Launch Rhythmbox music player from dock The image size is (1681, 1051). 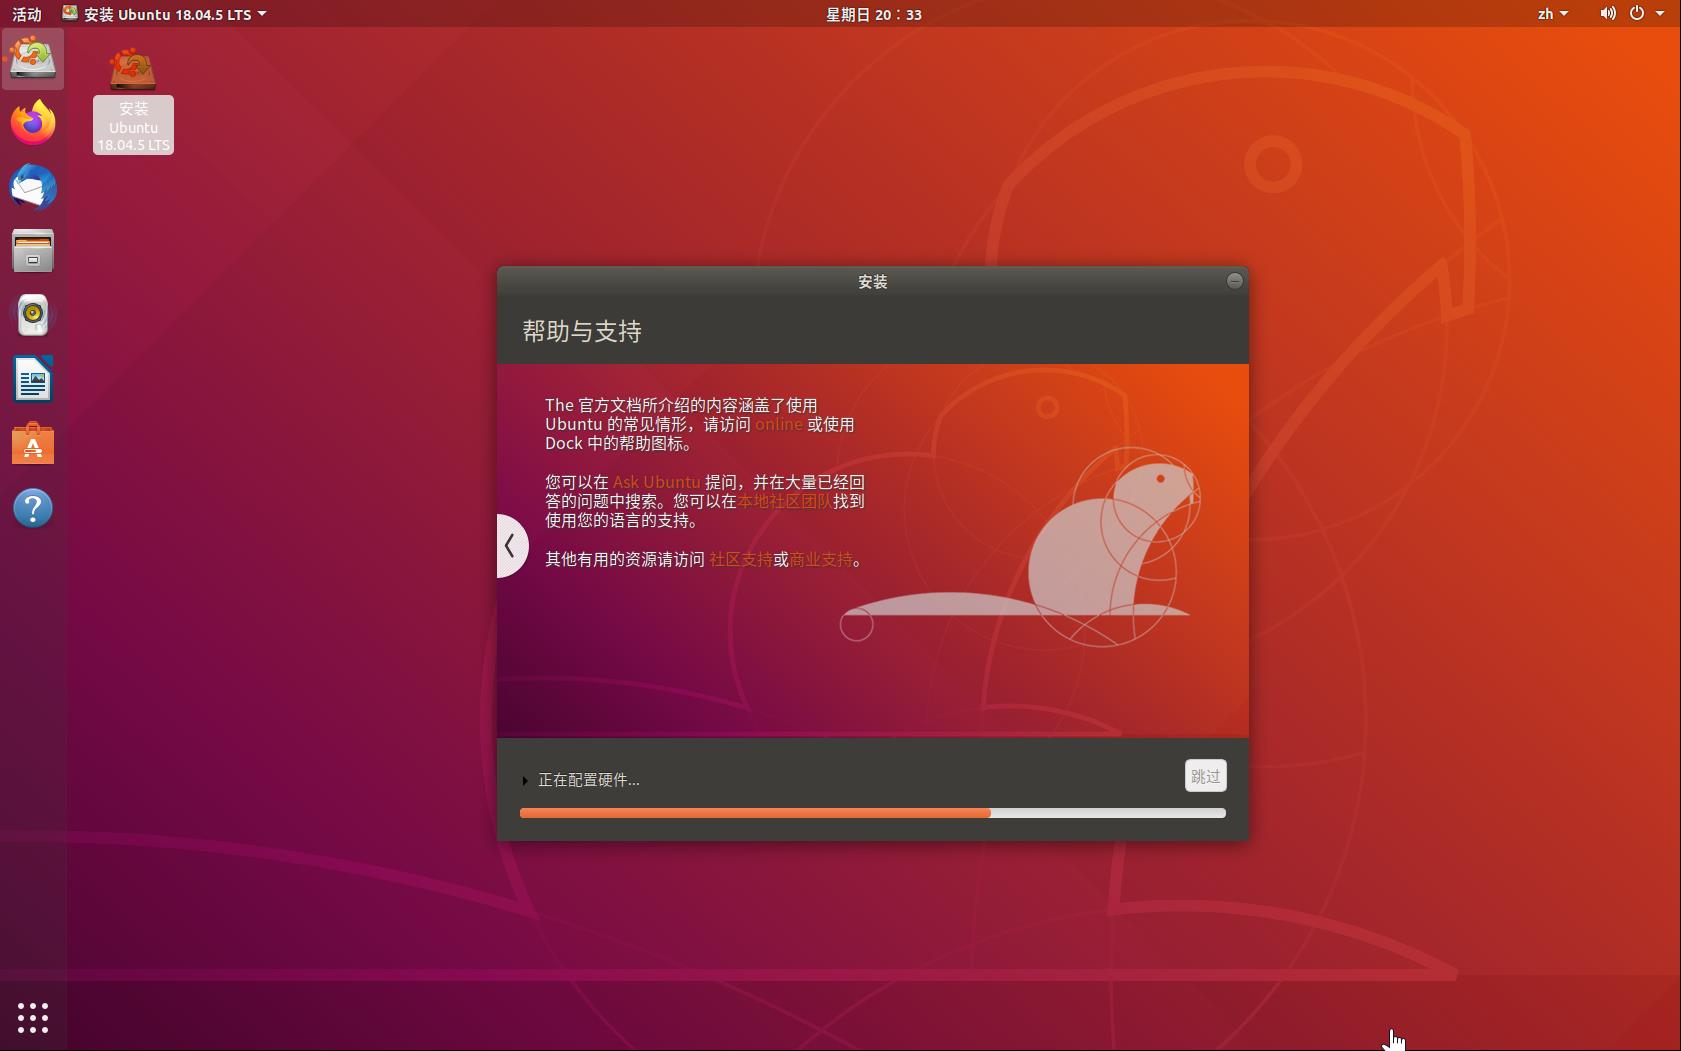click(x=33, y=315)
